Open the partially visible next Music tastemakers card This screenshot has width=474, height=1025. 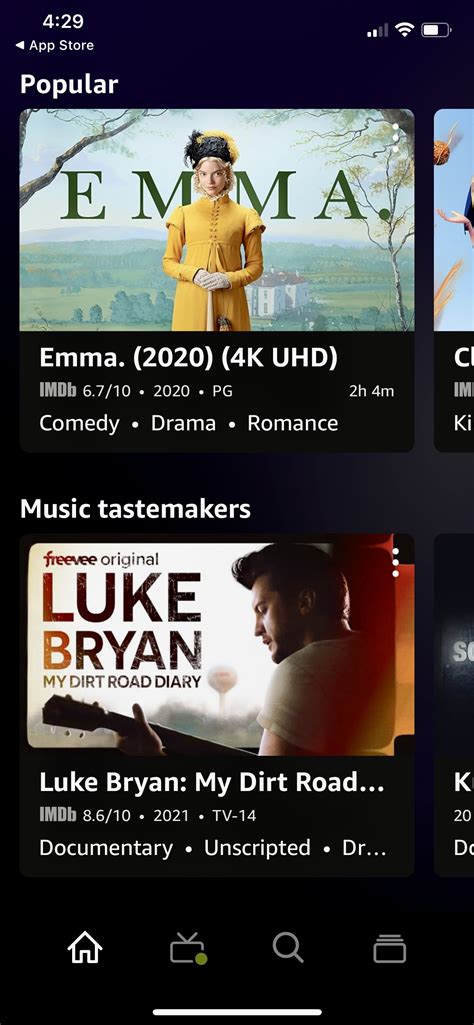tap(454, 705)
